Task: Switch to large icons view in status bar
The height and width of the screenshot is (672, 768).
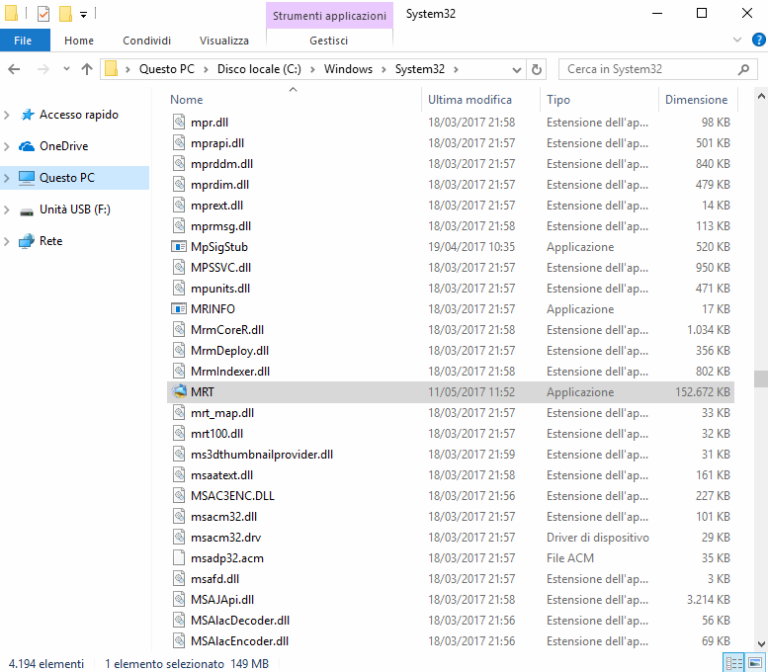Action: click(755, 663)
